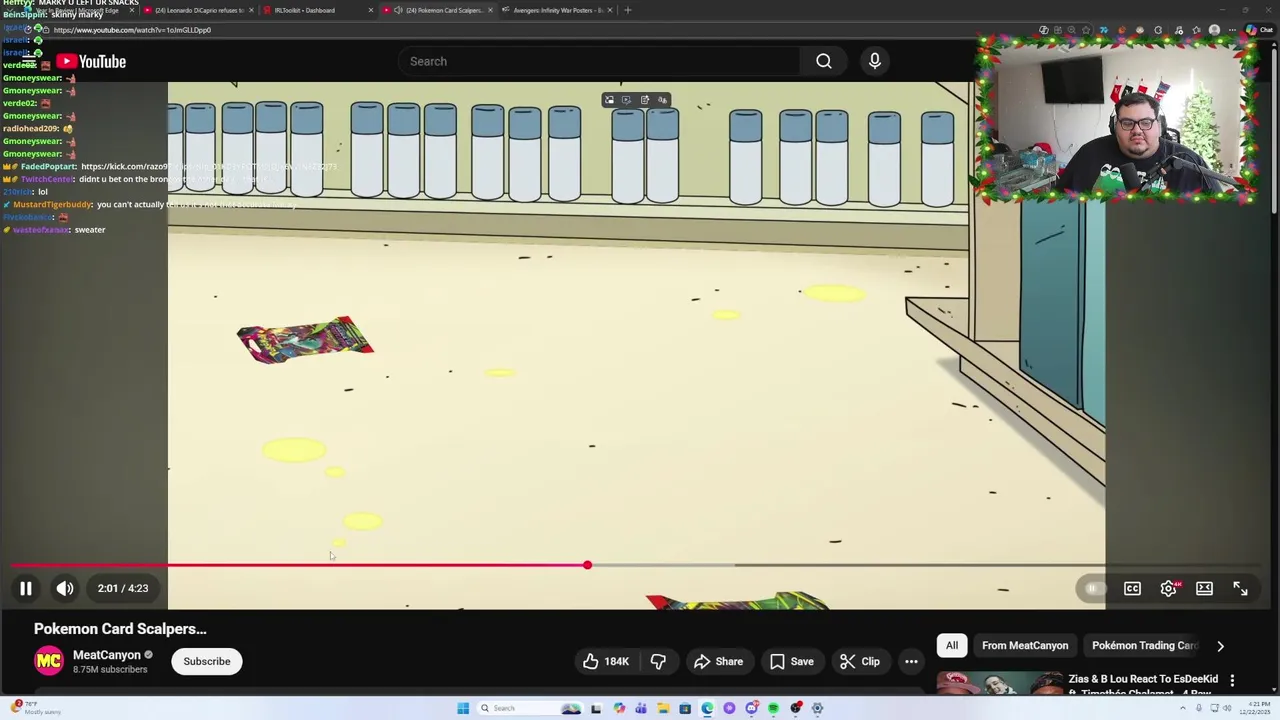
Task: Click the 'Pokemon Card Scalpers...' video title
Action: point(120,629)
